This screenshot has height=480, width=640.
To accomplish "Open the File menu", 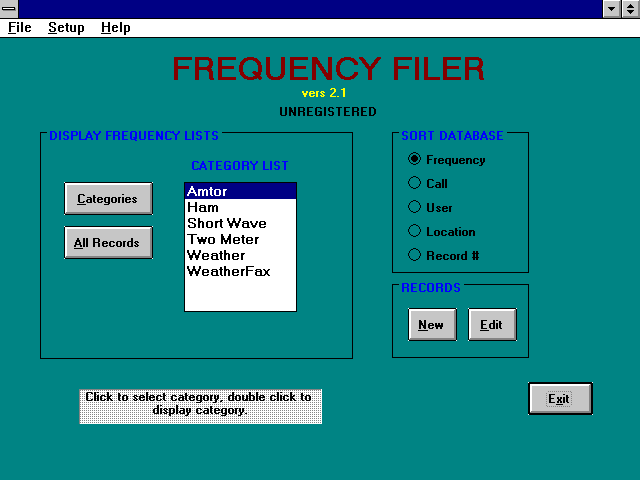I will point(20,28).
